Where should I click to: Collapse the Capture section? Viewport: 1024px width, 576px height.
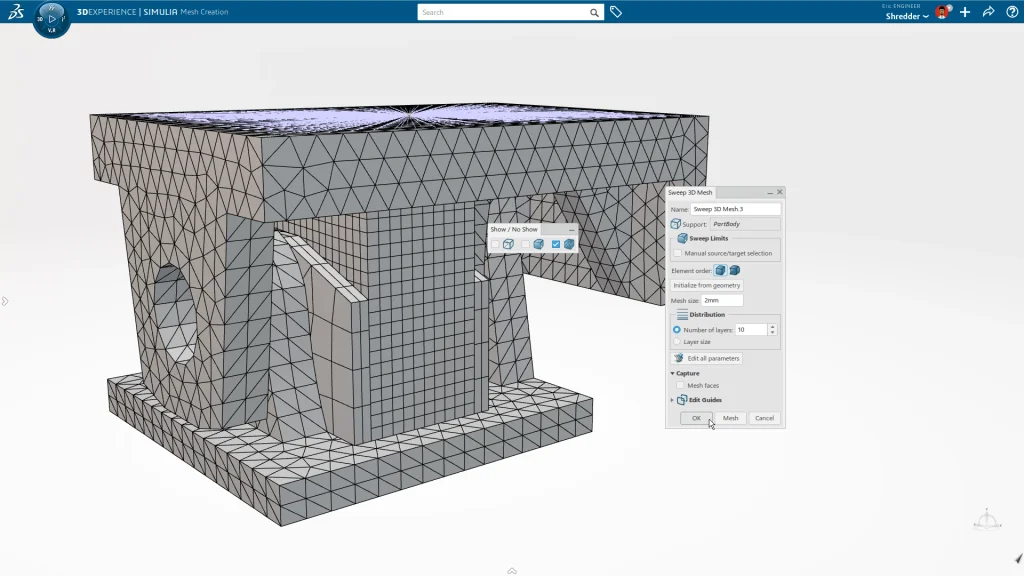[x=673, y=373]
